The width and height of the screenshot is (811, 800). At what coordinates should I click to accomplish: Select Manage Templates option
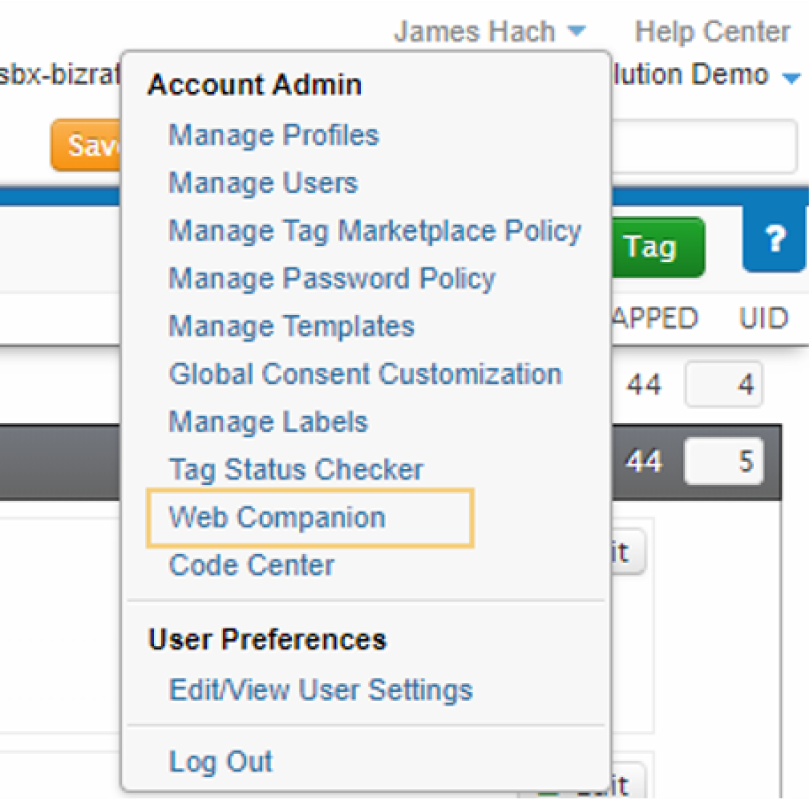[291, 326]
